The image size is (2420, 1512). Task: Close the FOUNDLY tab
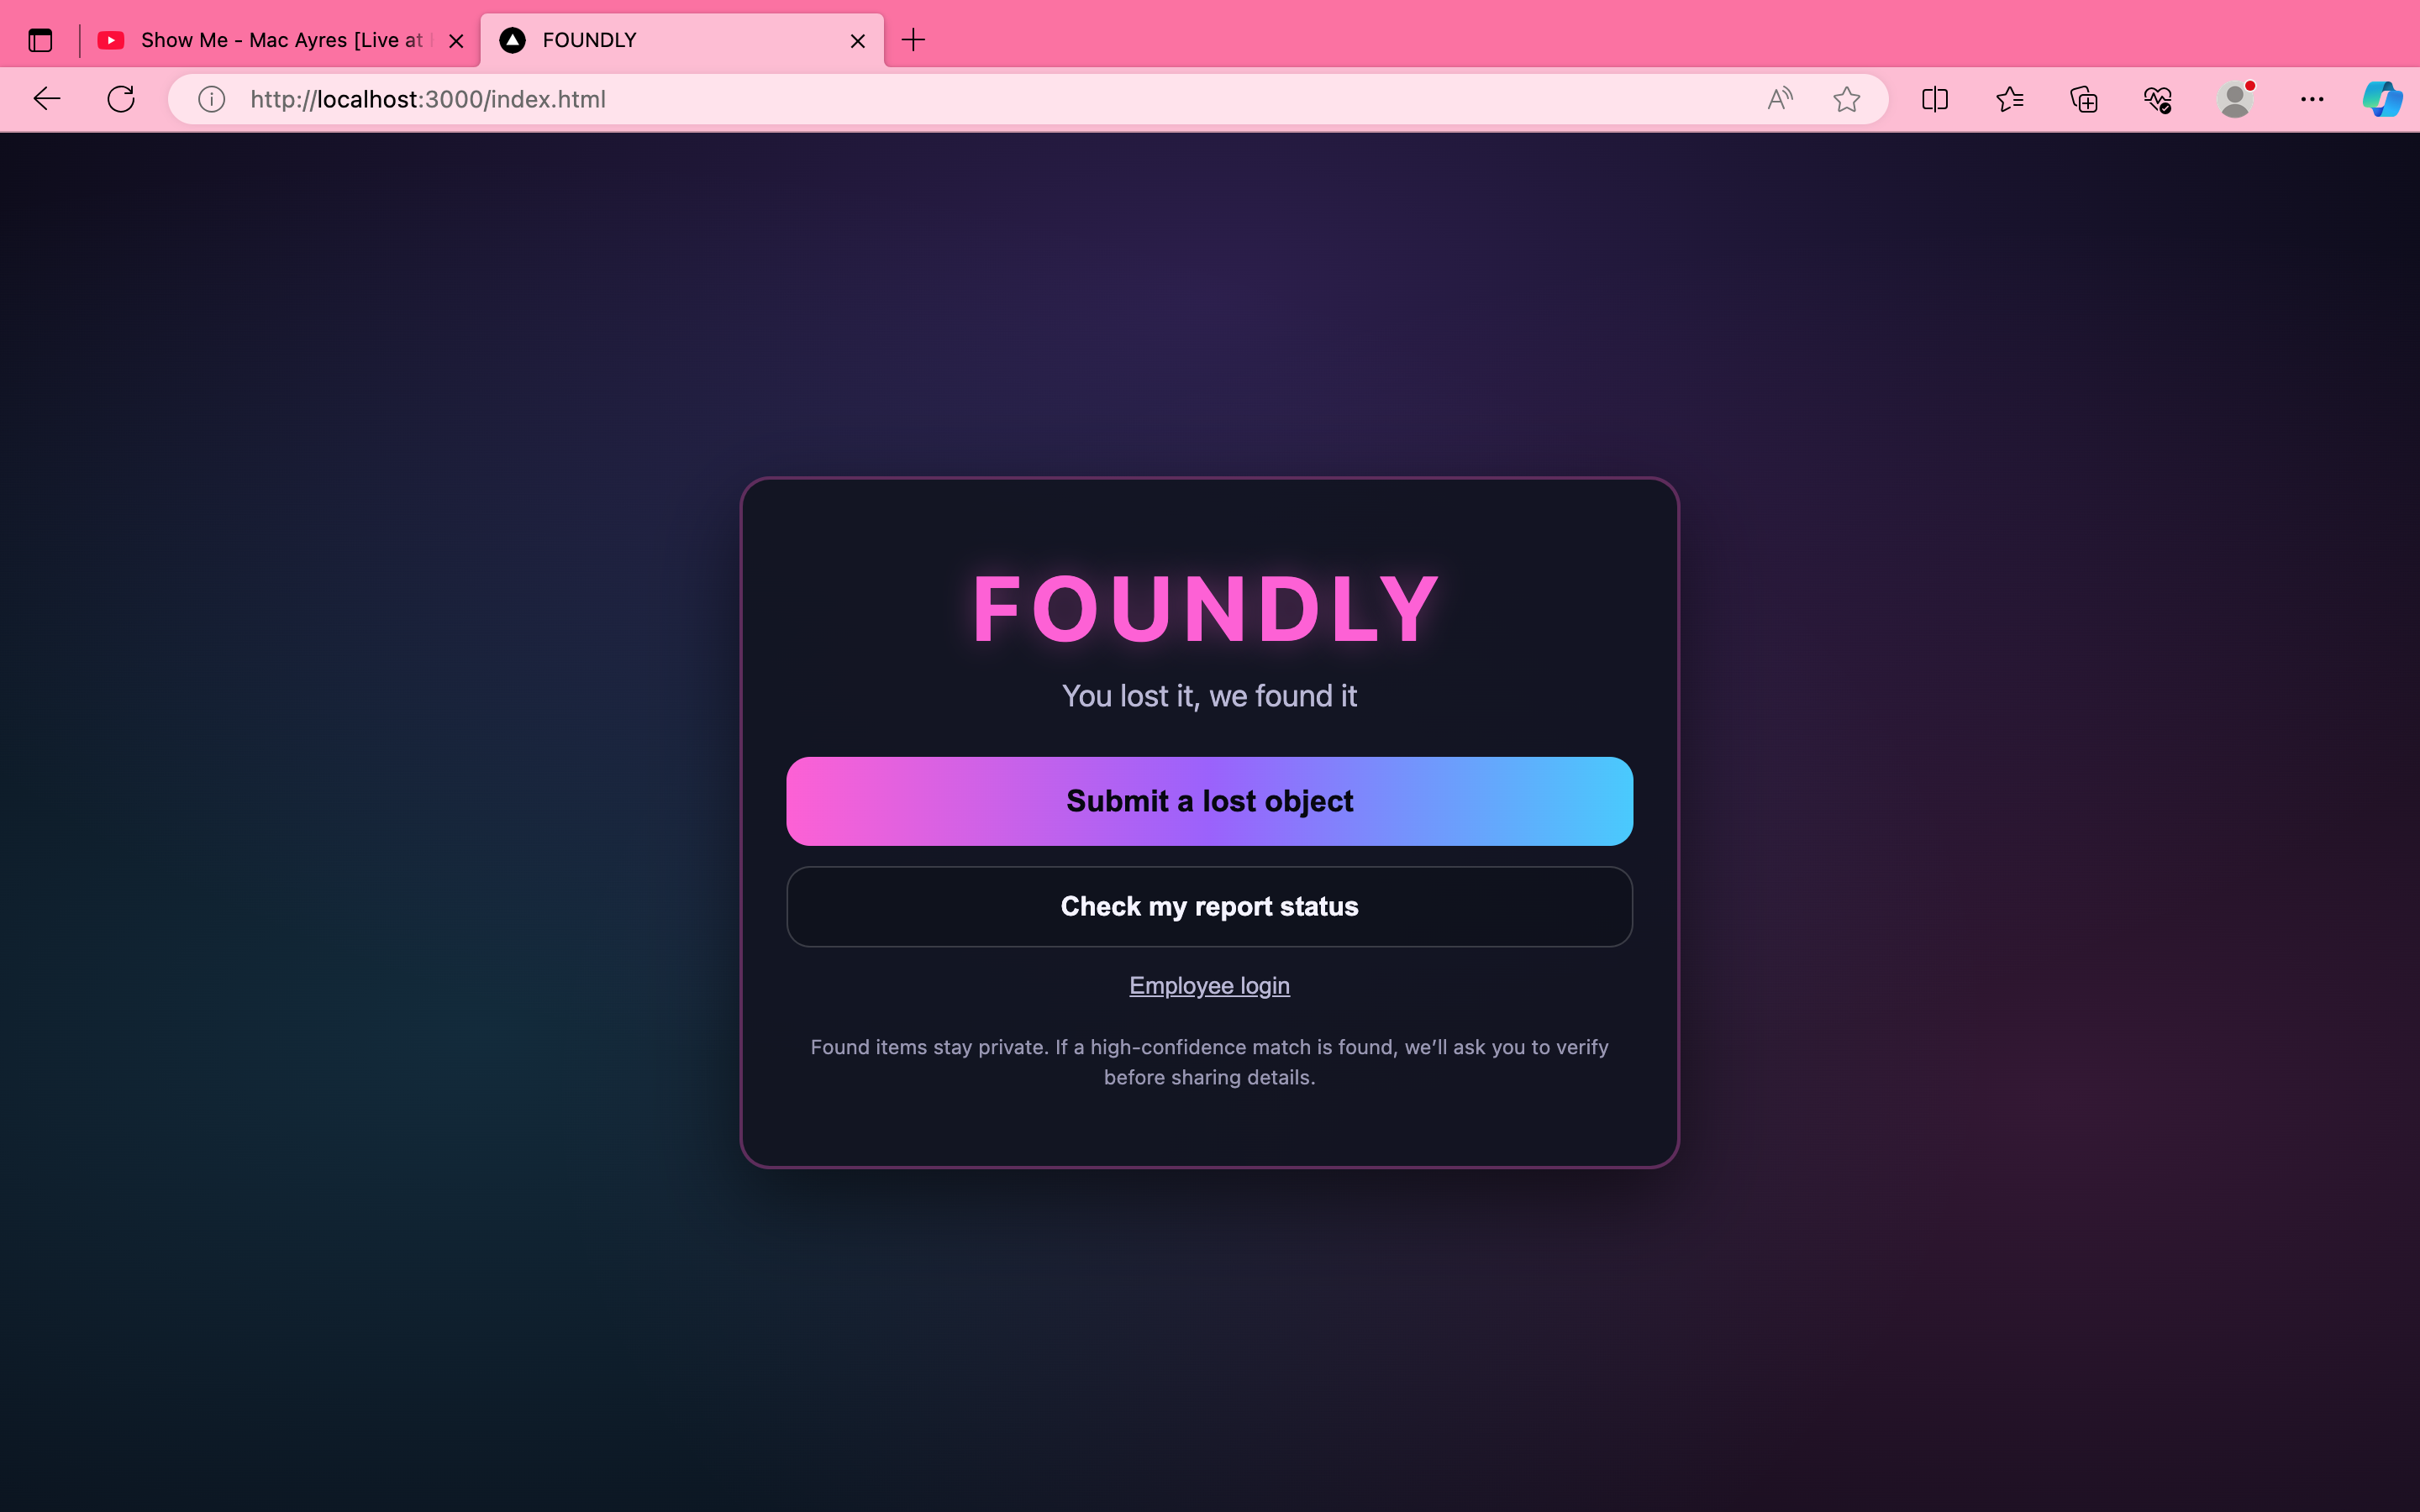pos(858,41)
